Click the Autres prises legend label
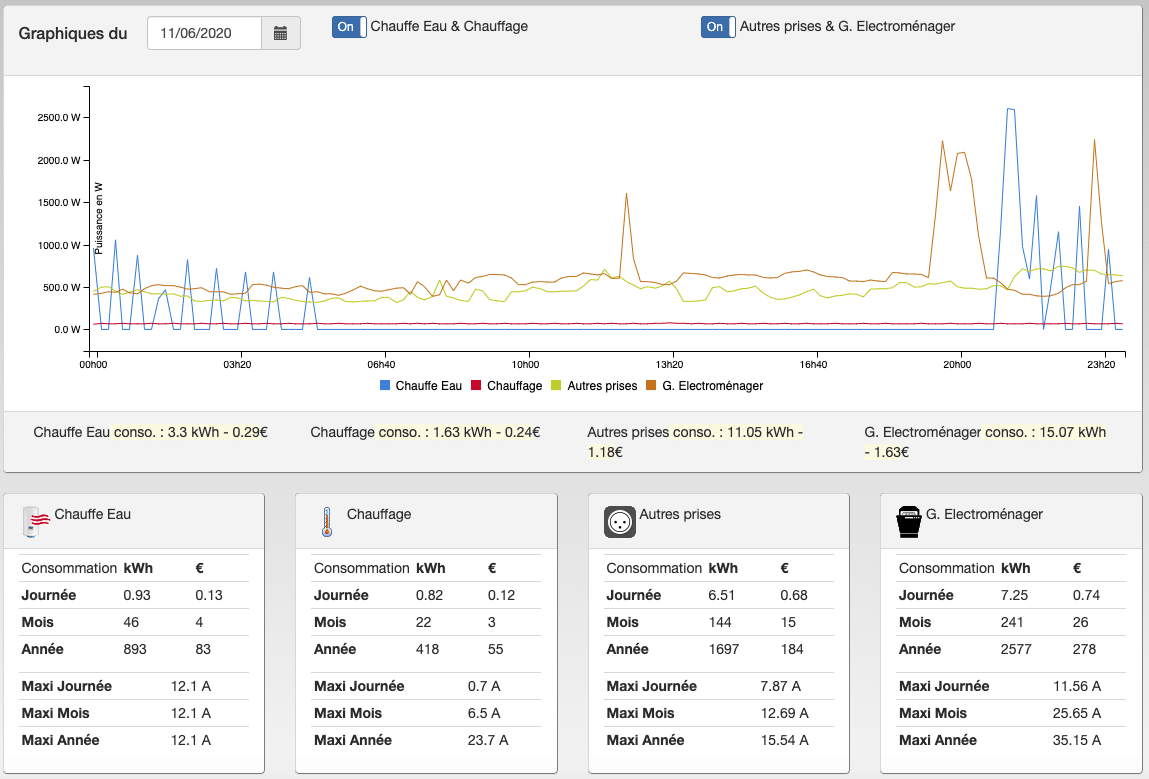1149x779 pixels. (602, 385)
